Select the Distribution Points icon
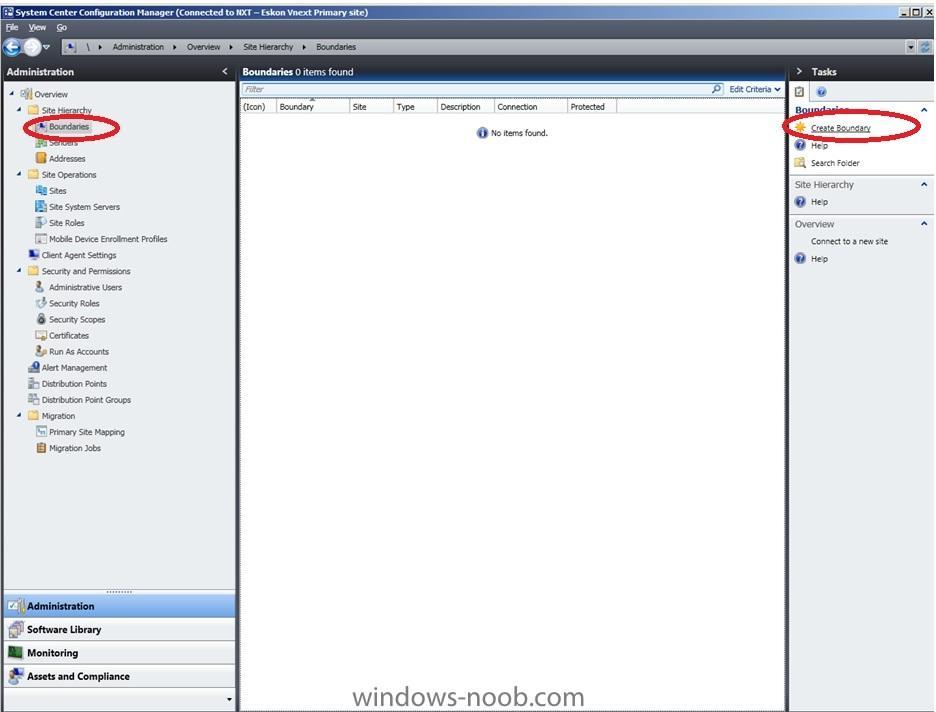Image resolution: width=936 pixels, height=712 pixels. click(34, 384)
